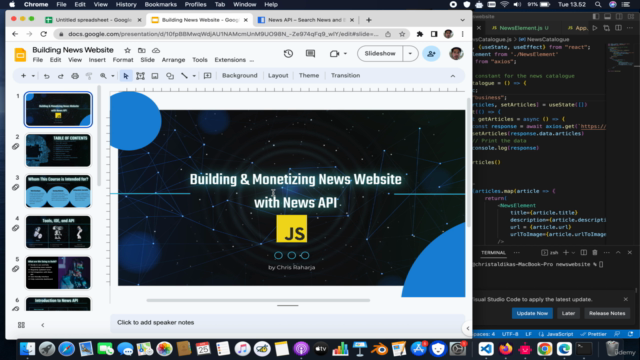Insert a shape from the toolbar

(x=170, y=76)
